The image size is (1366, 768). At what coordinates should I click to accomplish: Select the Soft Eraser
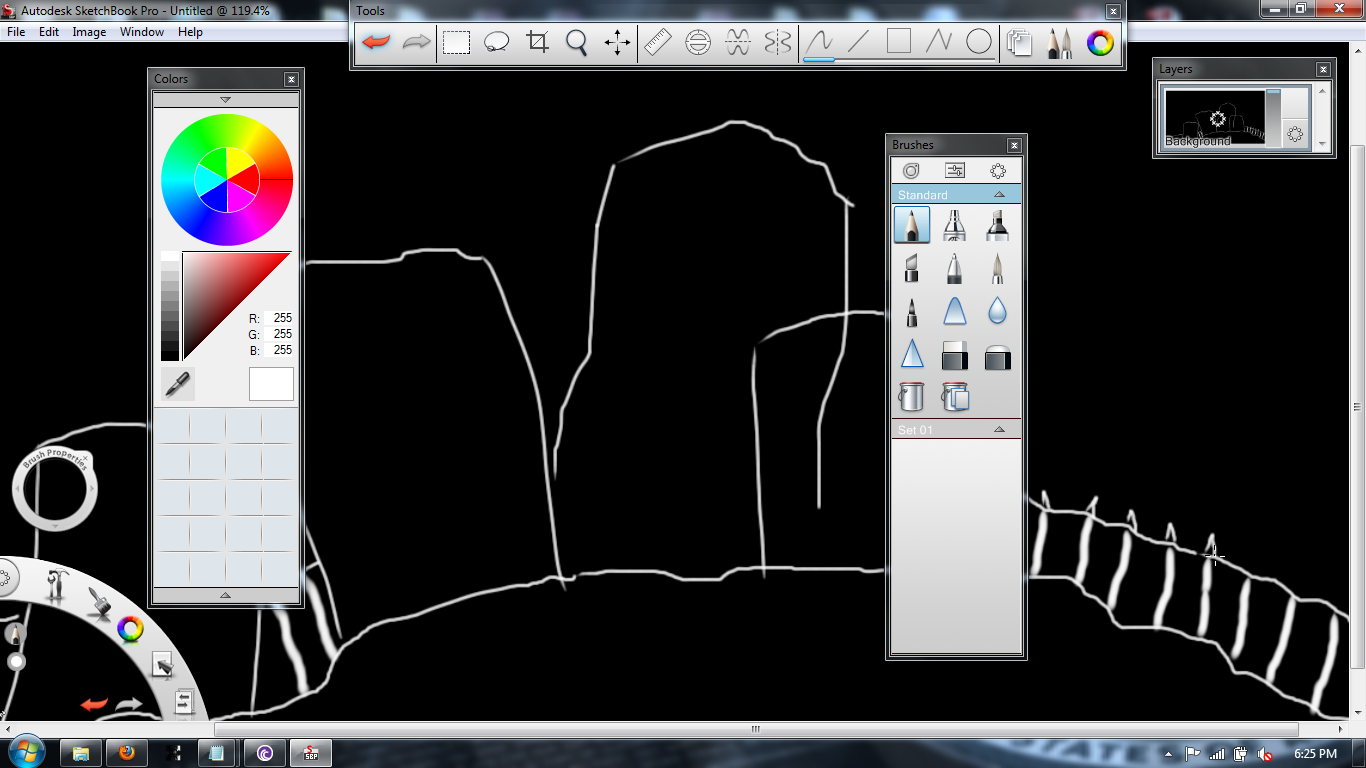[997, 357]
